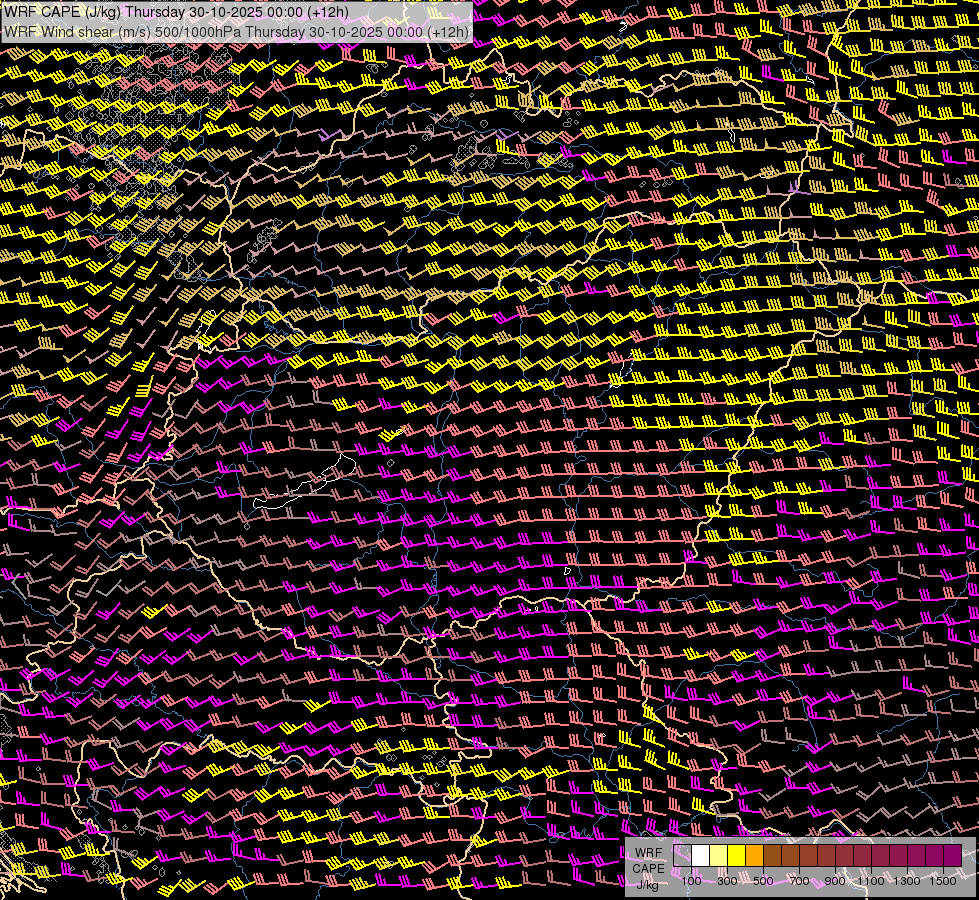
Task: Click the bright yellow legend swatch
Action: pyautogui.click(x=736, y=855)
